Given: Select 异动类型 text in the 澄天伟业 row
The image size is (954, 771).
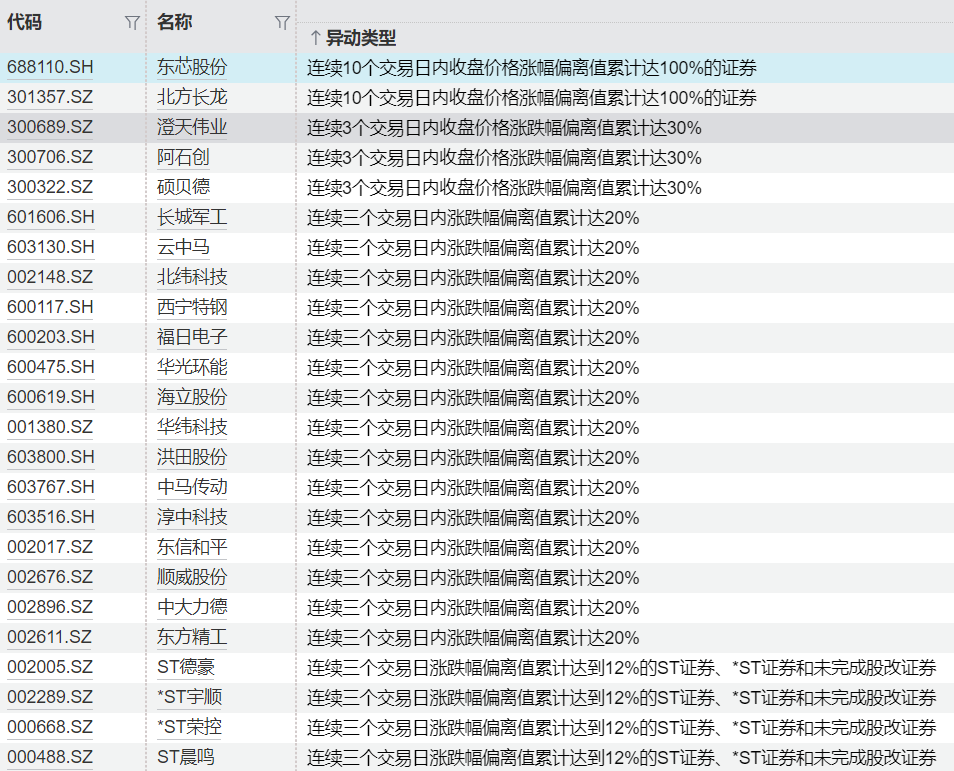Looking at the screenshot, I should [x=504, y=128].
